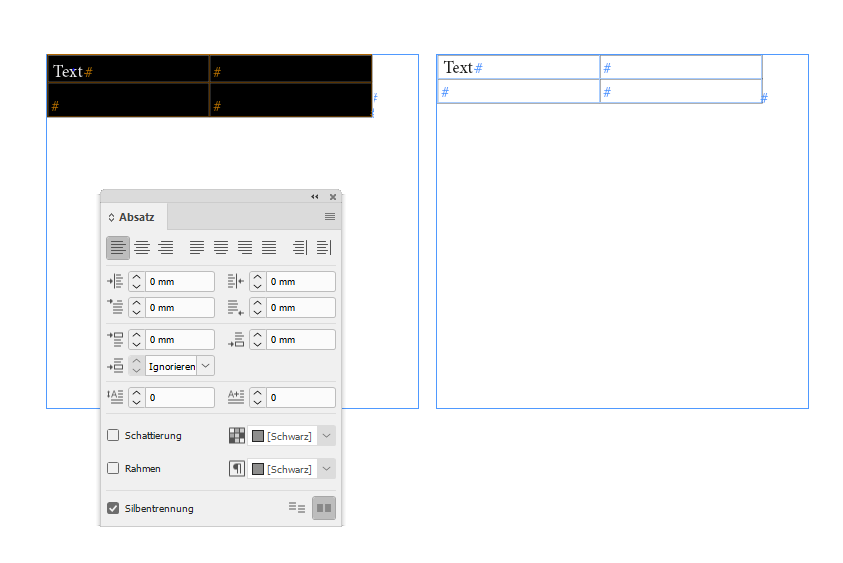This screenshot has height=563, width=843.
Task: Open Schattierung color dropdown arrow
Action: tap(326, 436)
